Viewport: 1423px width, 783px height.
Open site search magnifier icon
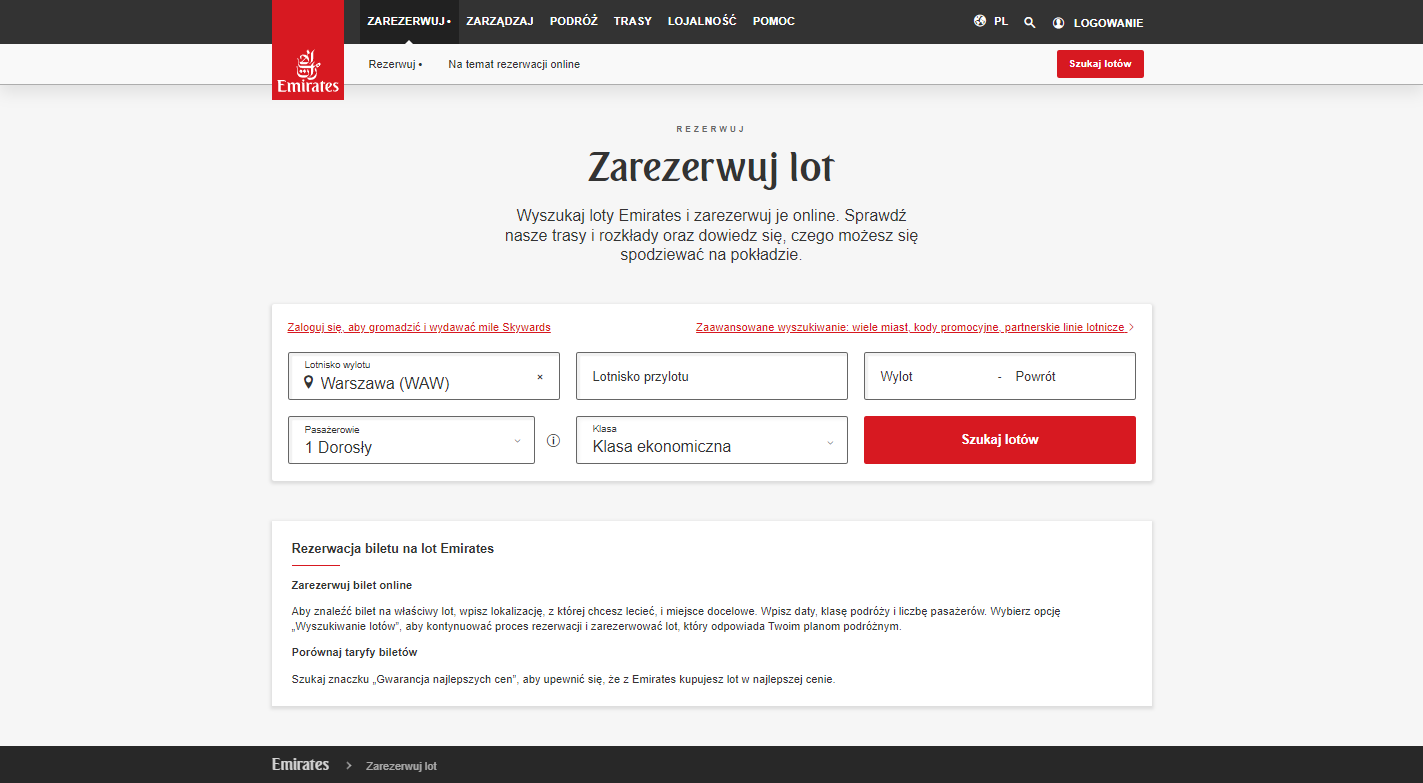pos(1030,22)
